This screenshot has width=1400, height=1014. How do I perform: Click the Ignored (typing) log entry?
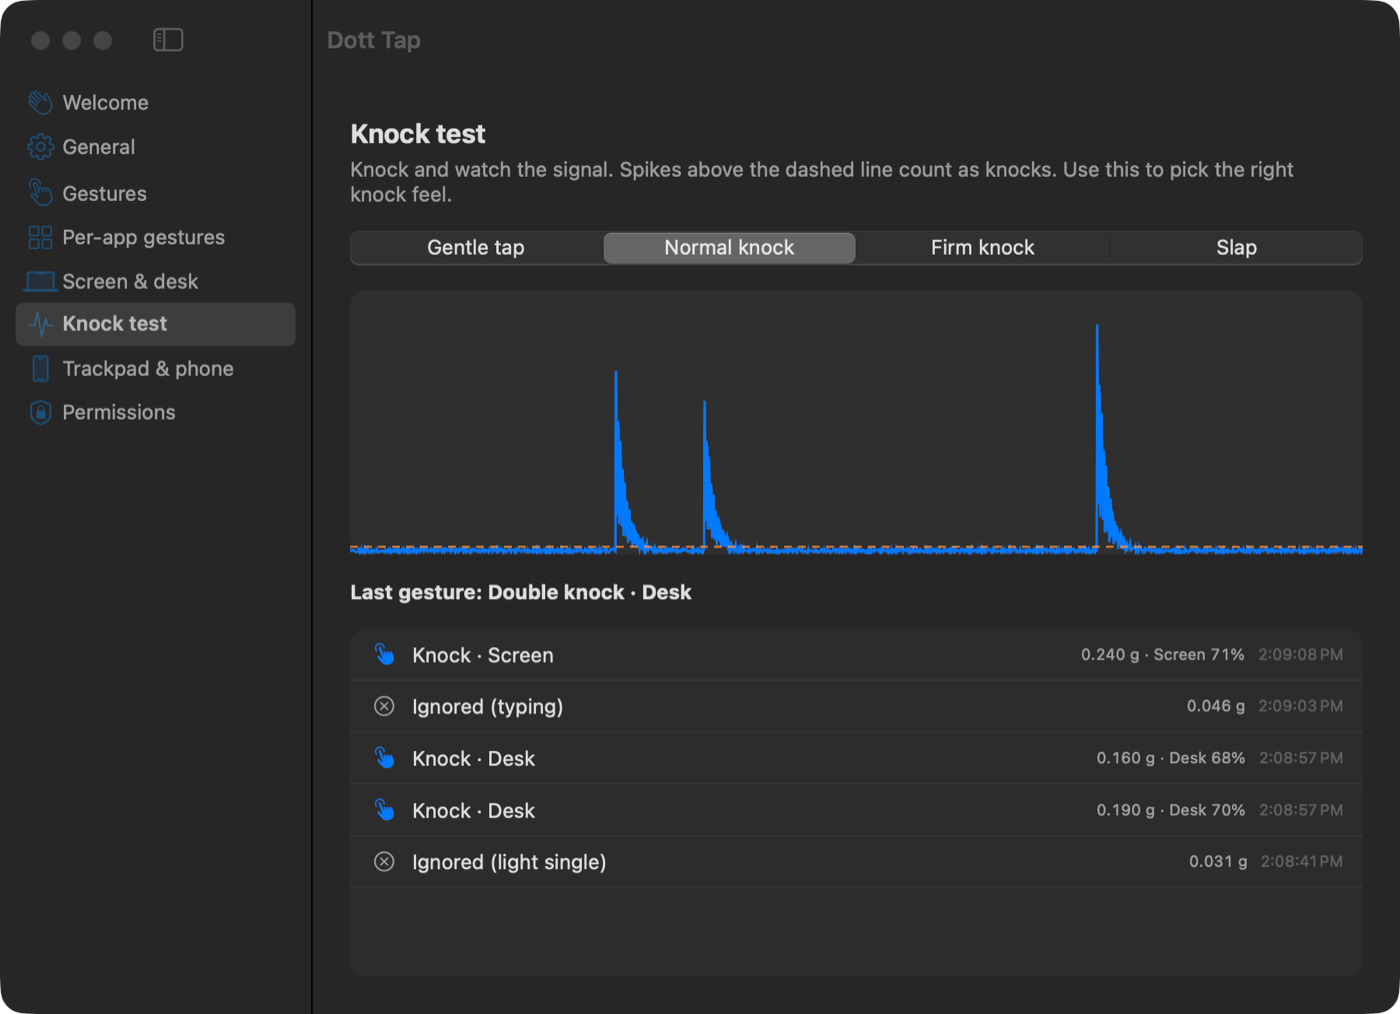[856, 706]
